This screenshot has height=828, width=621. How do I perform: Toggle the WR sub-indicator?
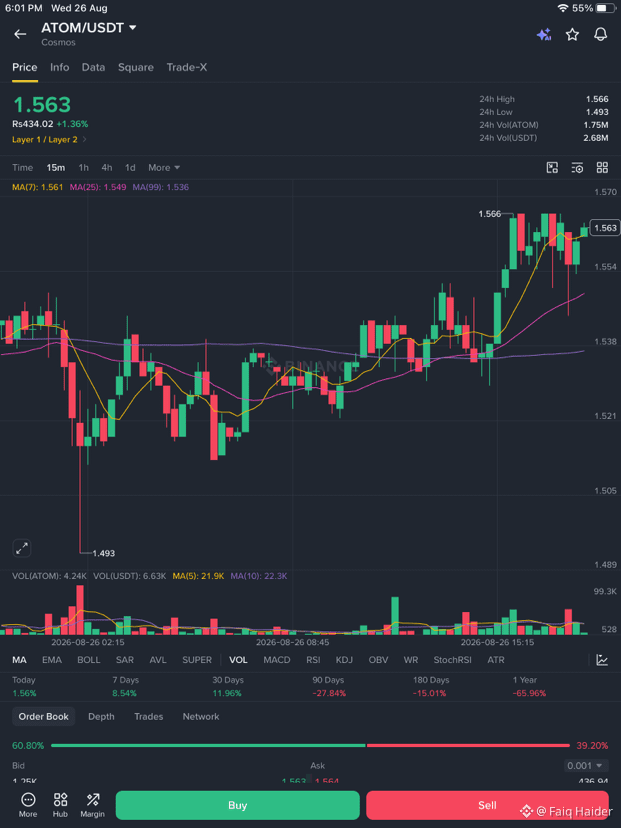pos(411,660)
